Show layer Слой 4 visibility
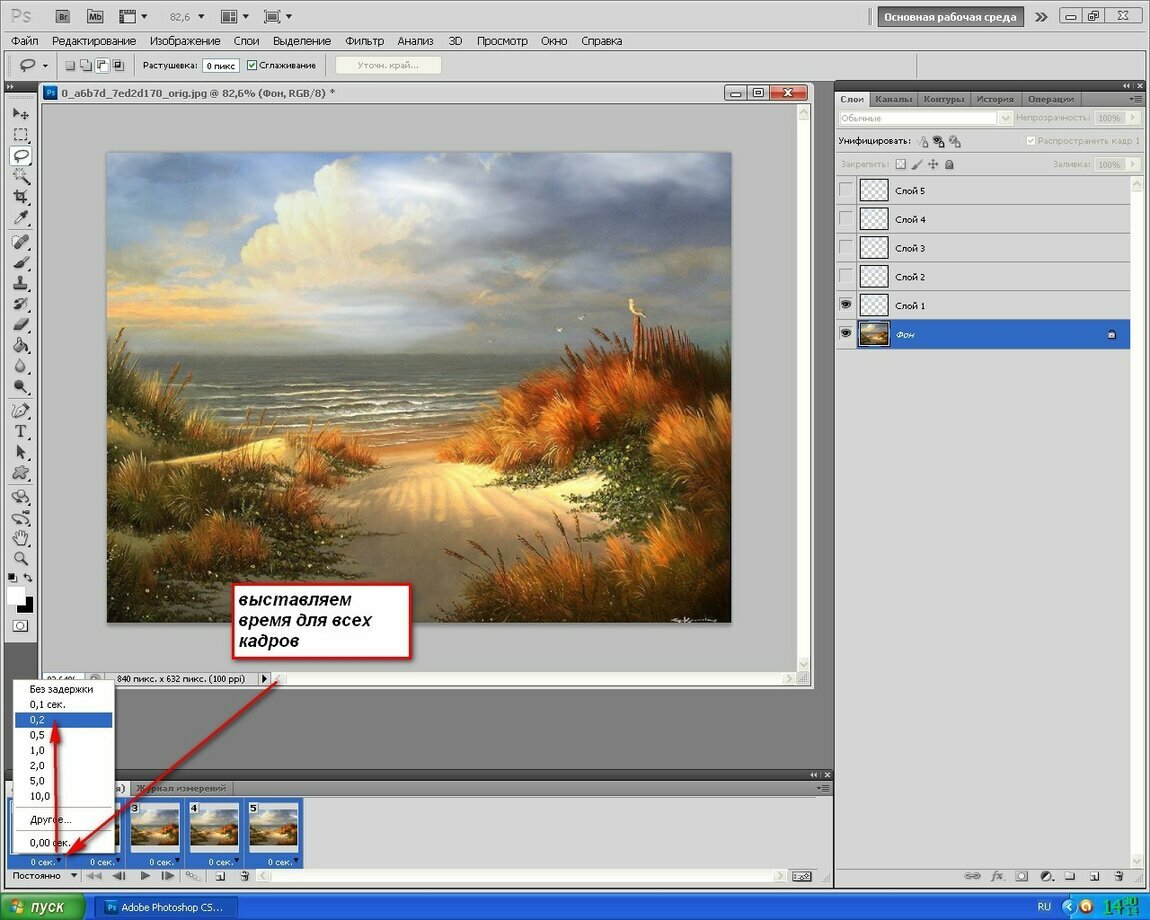1150x920 pixels. (x=846, y=219)
